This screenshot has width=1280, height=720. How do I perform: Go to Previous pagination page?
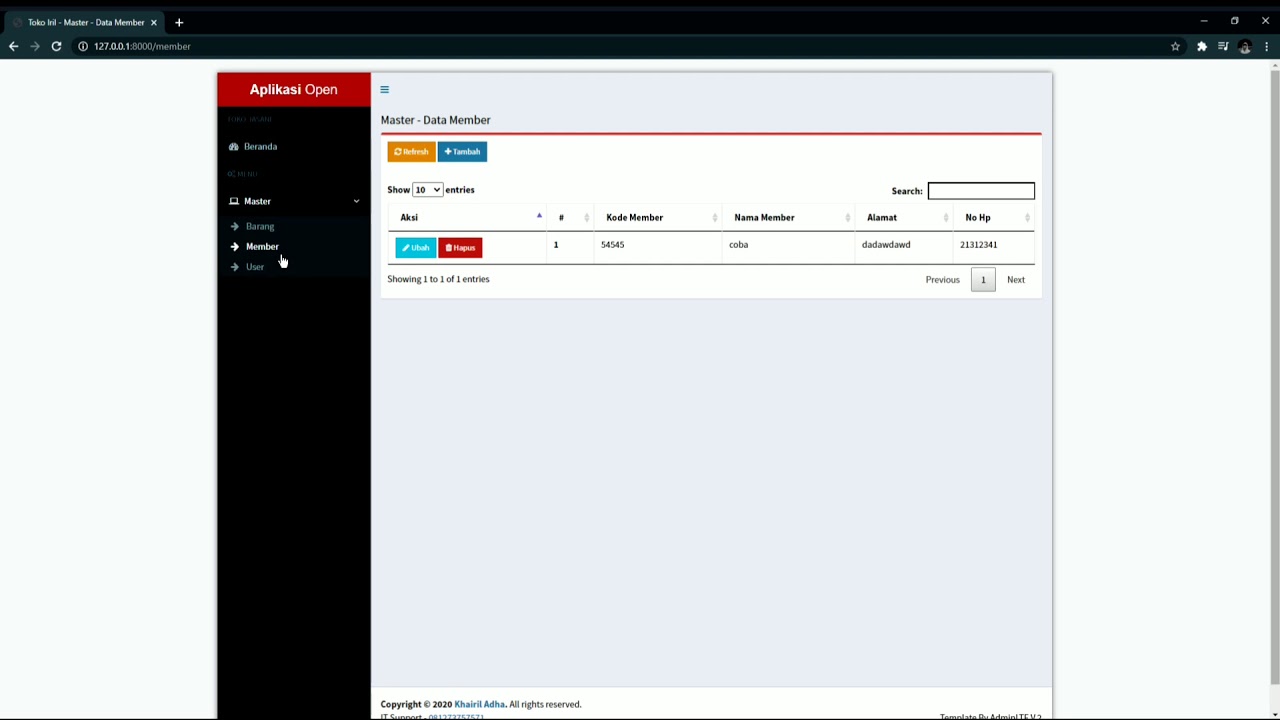tap(942, 280)
